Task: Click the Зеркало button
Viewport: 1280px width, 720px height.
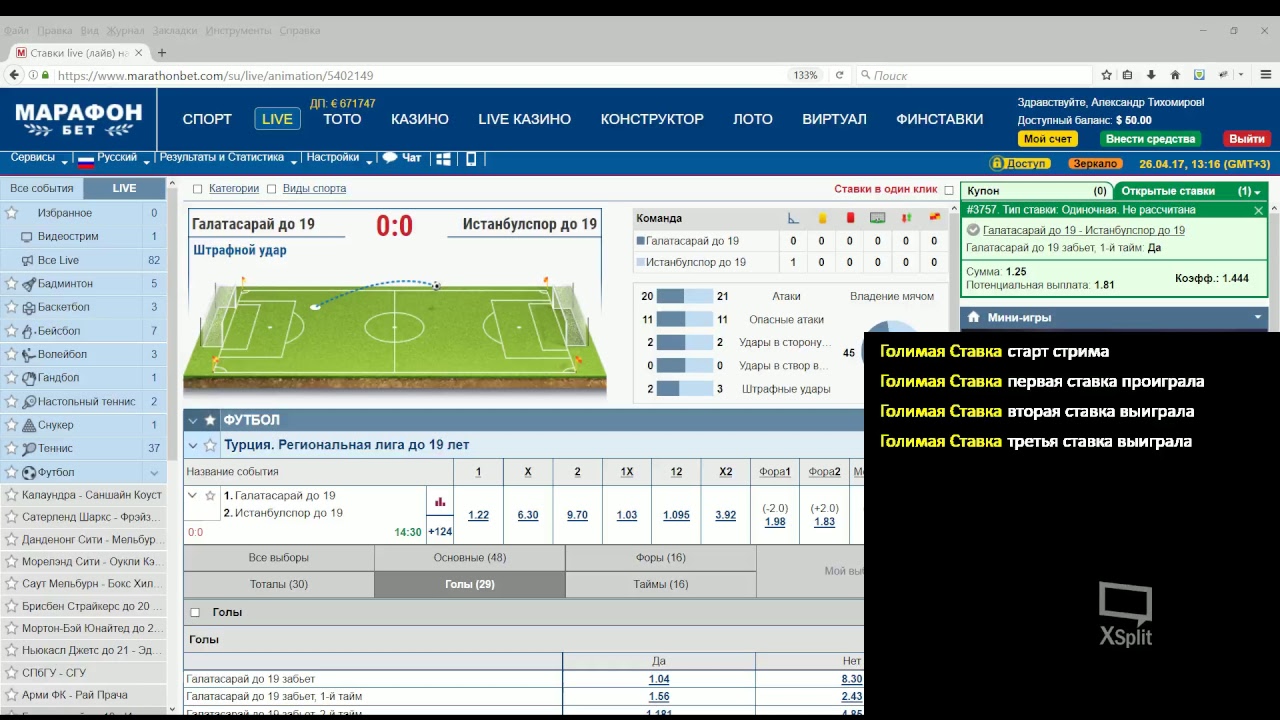Action: click(x=1094, y=163)
